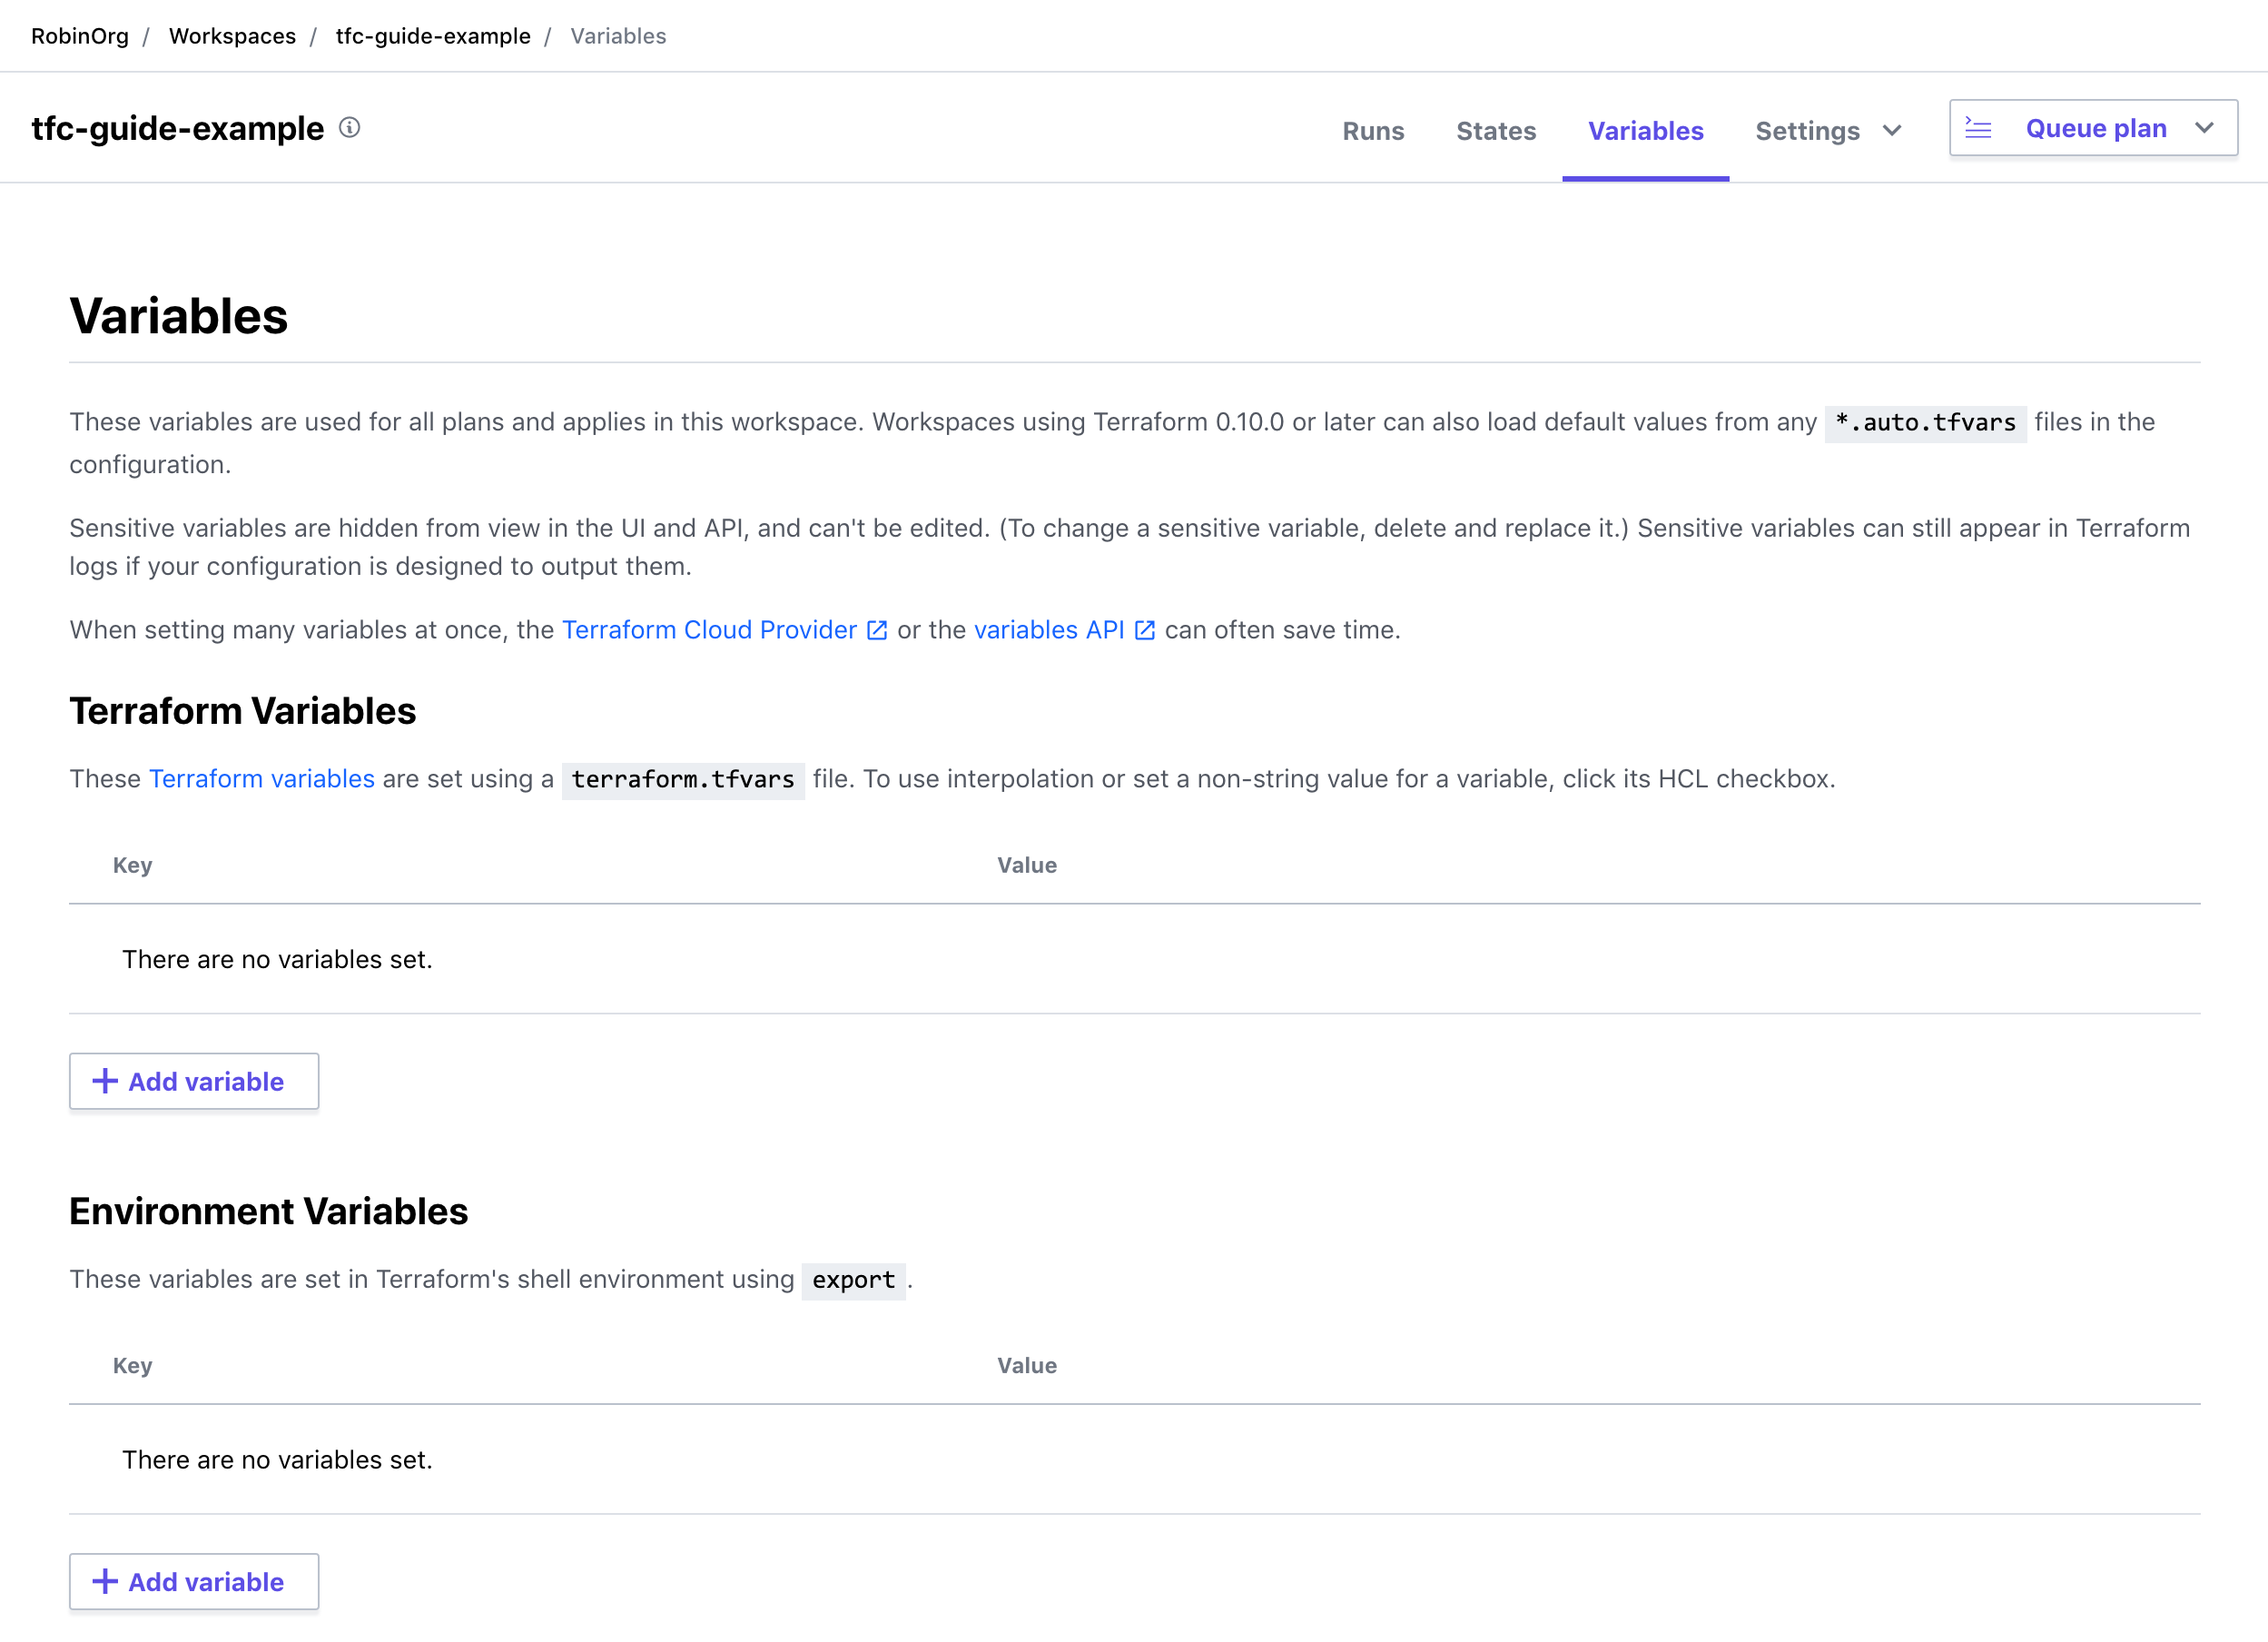The height and width of the screenshot is (1642, 2268).
Task: Open the Terraform variables documentation link
Action: (x=261, y=779)
